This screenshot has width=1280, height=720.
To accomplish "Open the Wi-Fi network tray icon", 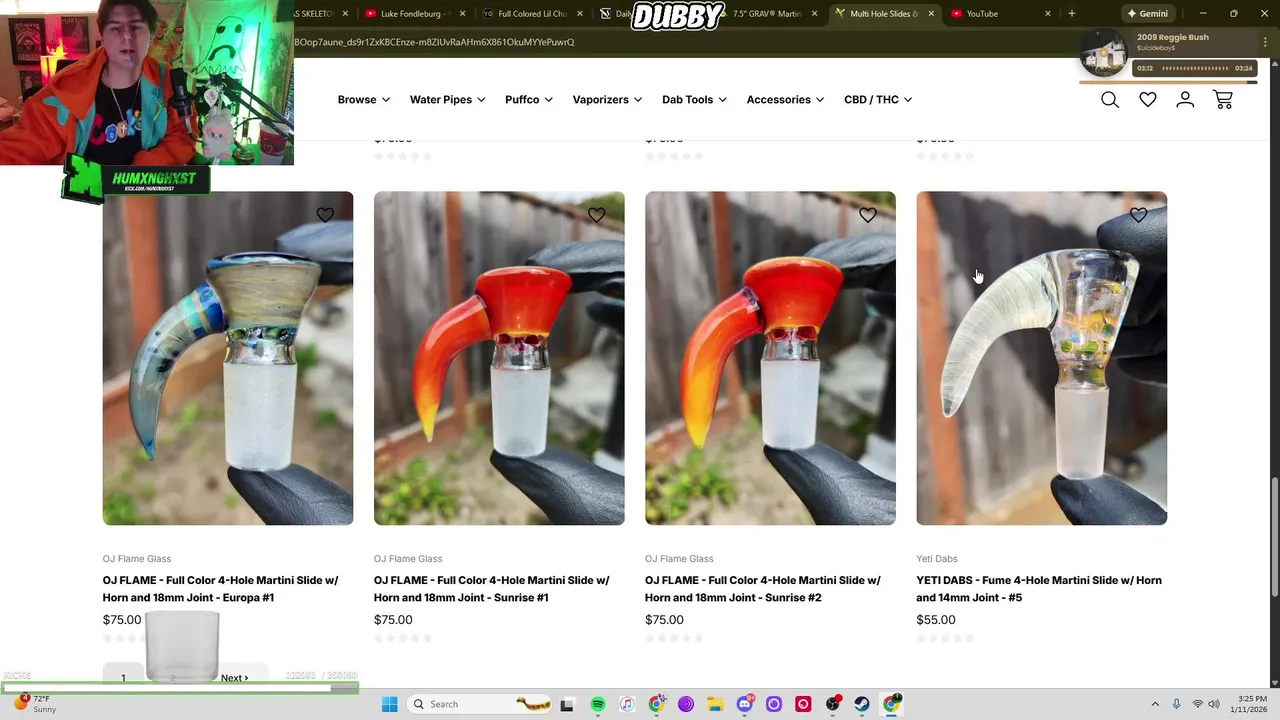I will 1197,704.
